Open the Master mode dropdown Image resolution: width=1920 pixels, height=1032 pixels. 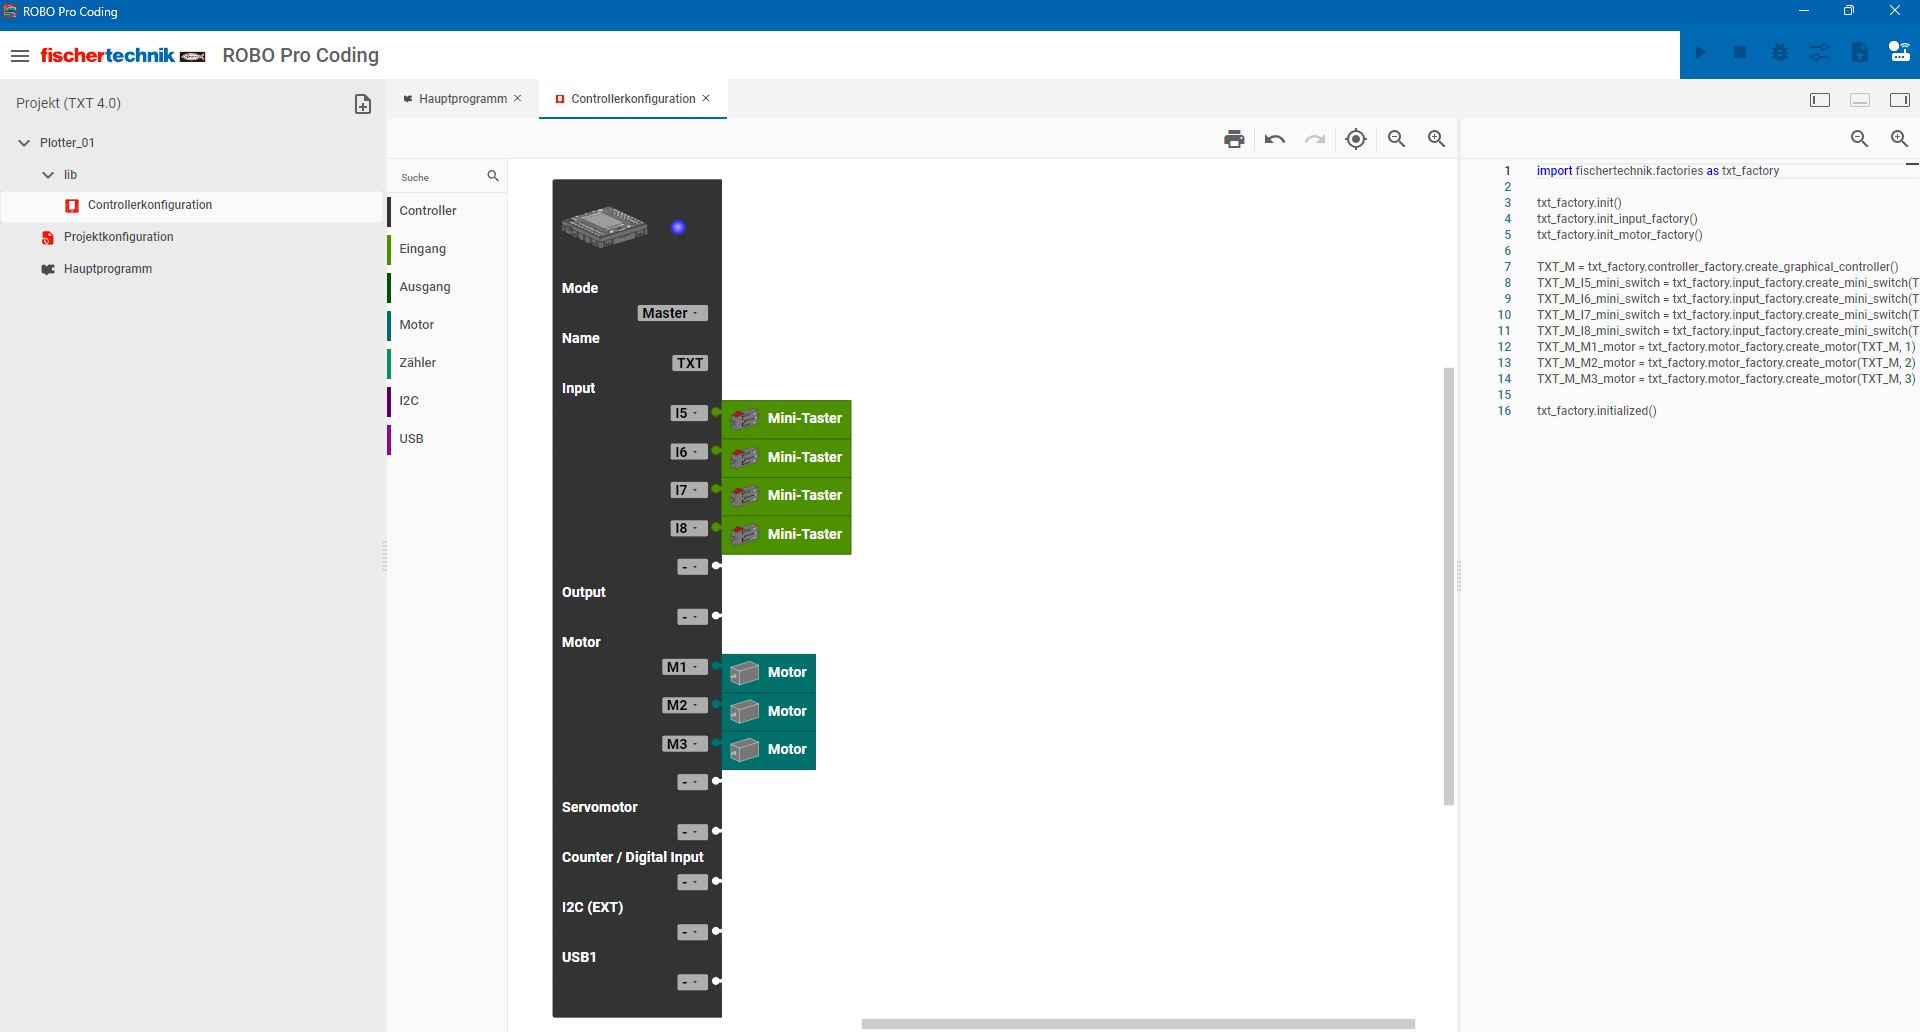pos(672,313)
